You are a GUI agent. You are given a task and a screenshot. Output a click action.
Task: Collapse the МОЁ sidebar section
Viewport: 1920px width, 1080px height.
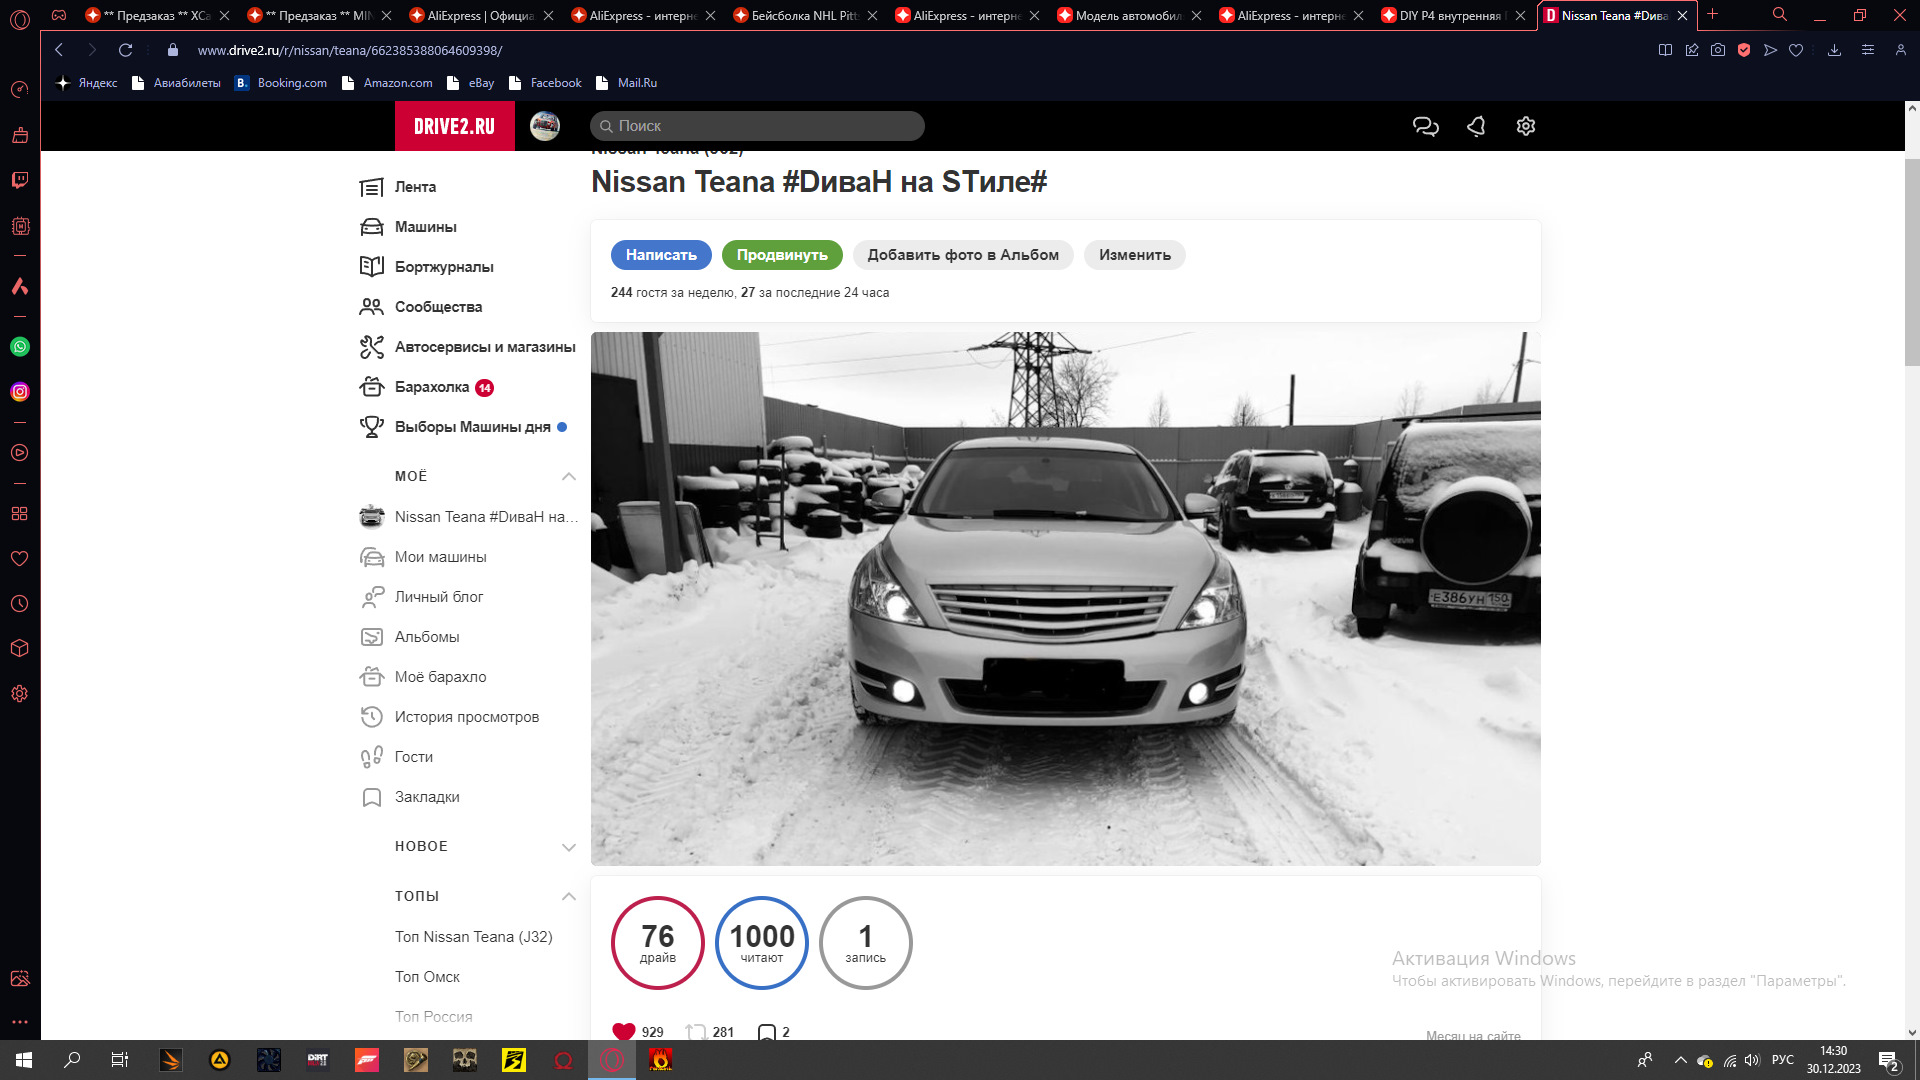coord(568,476)
